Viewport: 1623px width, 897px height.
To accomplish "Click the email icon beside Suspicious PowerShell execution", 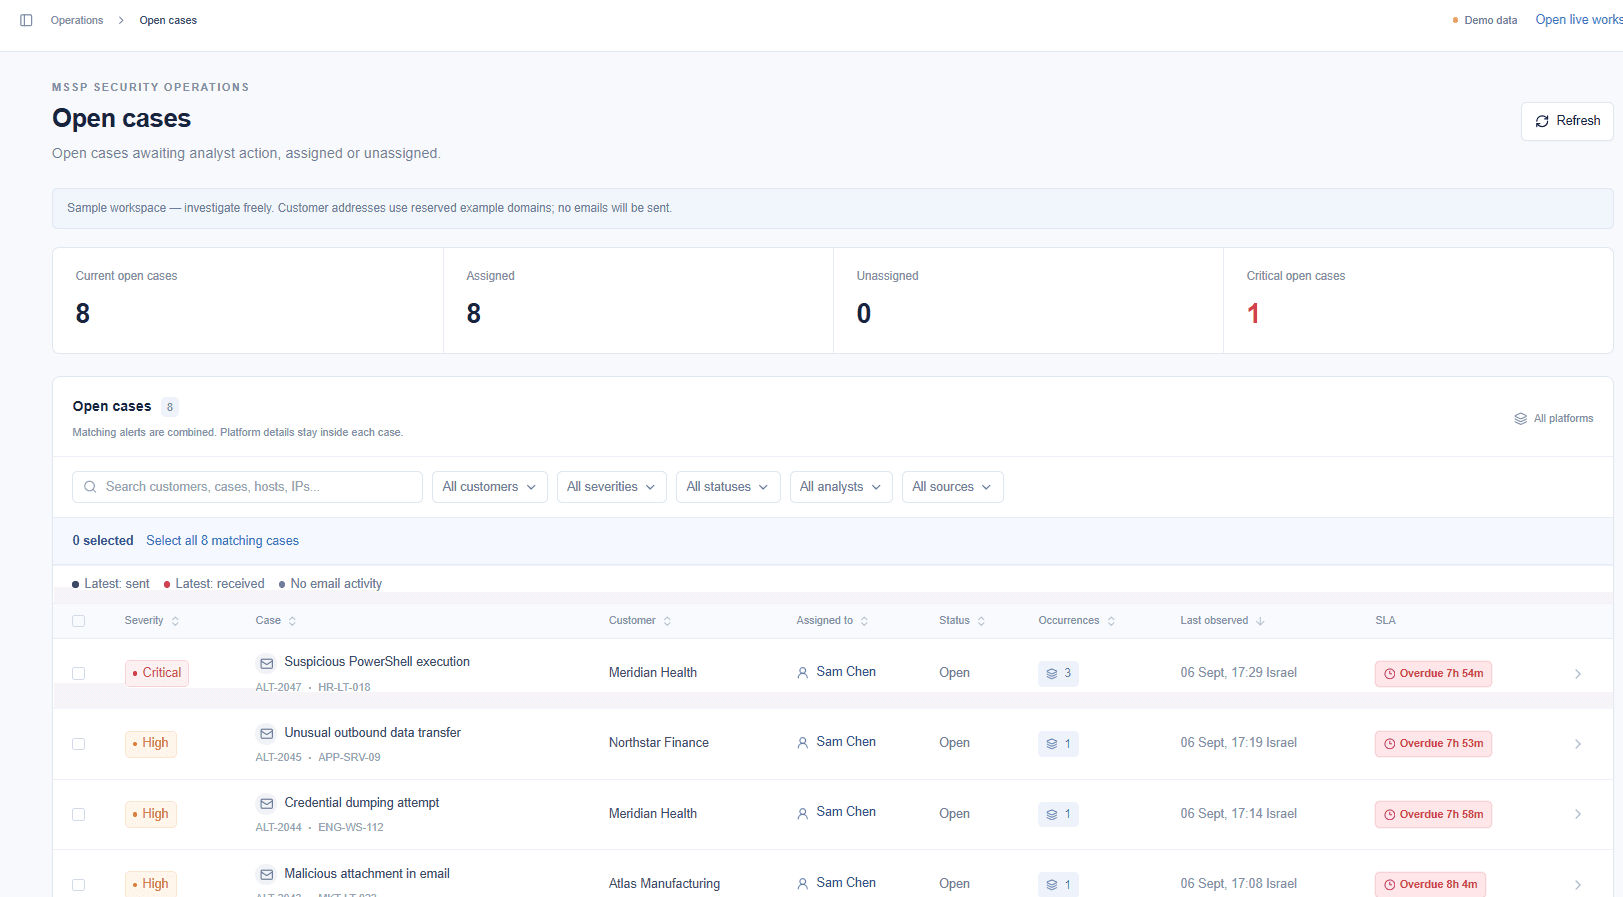I will pyautogui.click(x=266, y=663).
